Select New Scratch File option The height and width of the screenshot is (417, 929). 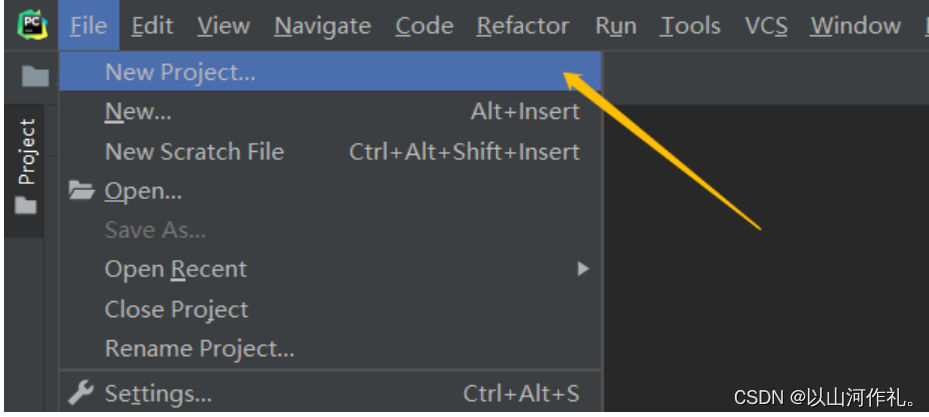tap(331, 152)
